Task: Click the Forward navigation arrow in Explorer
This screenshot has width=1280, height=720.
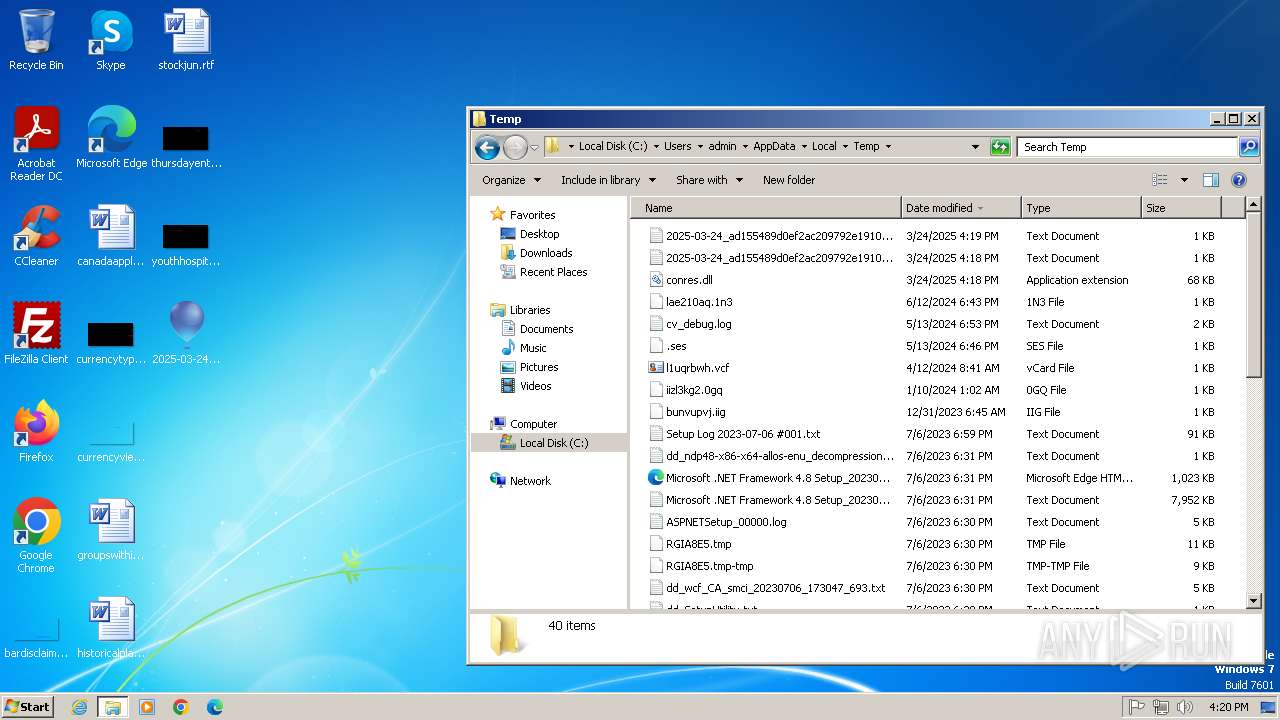Action: [515, 147]
